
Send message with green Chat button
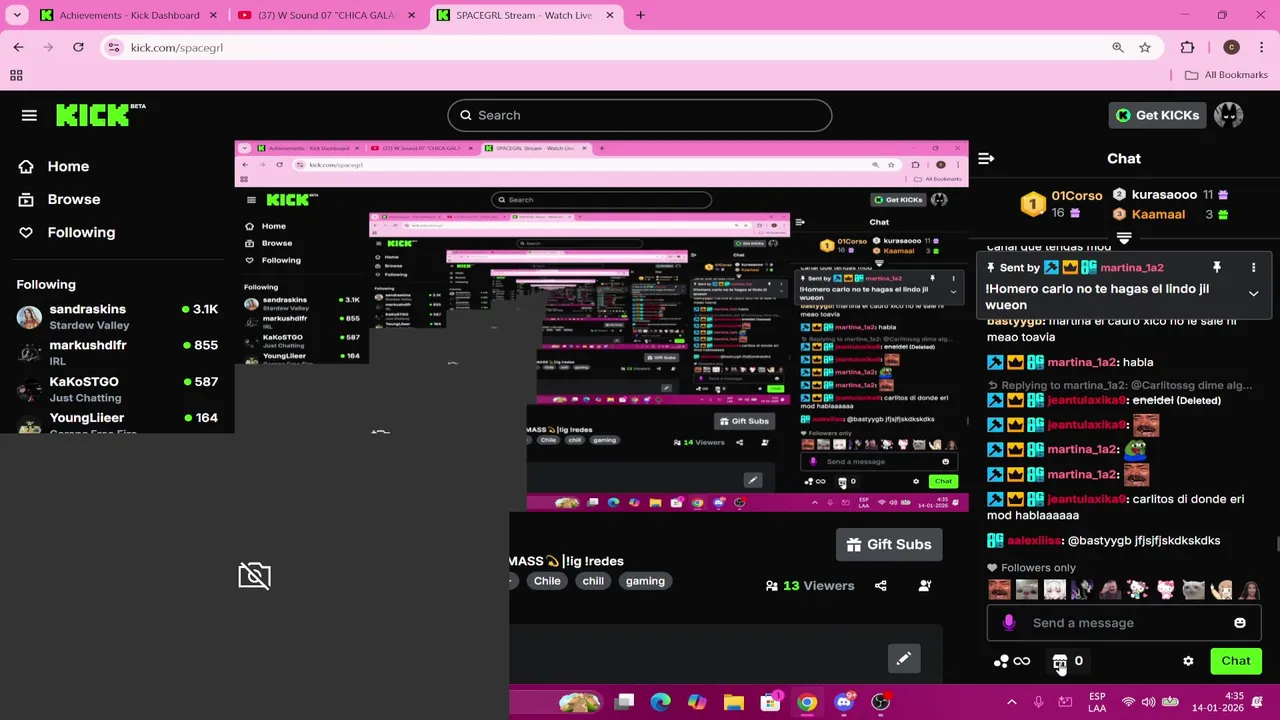(x=1236, y=661)
